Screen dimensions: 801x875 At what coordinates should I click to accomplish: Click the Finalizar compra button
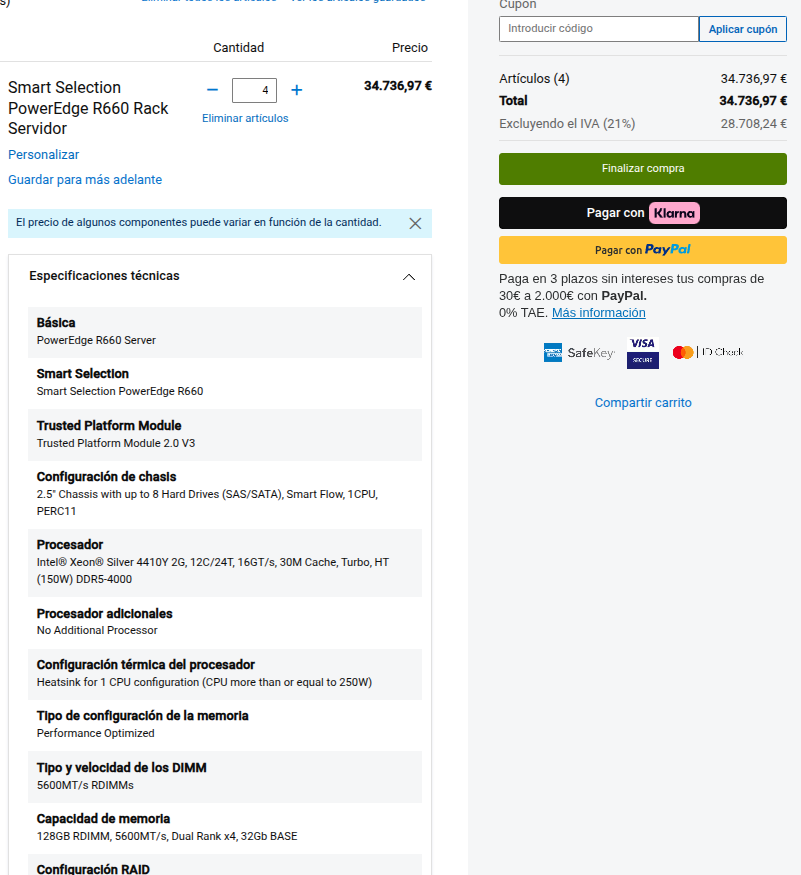[x=642, y=169]
